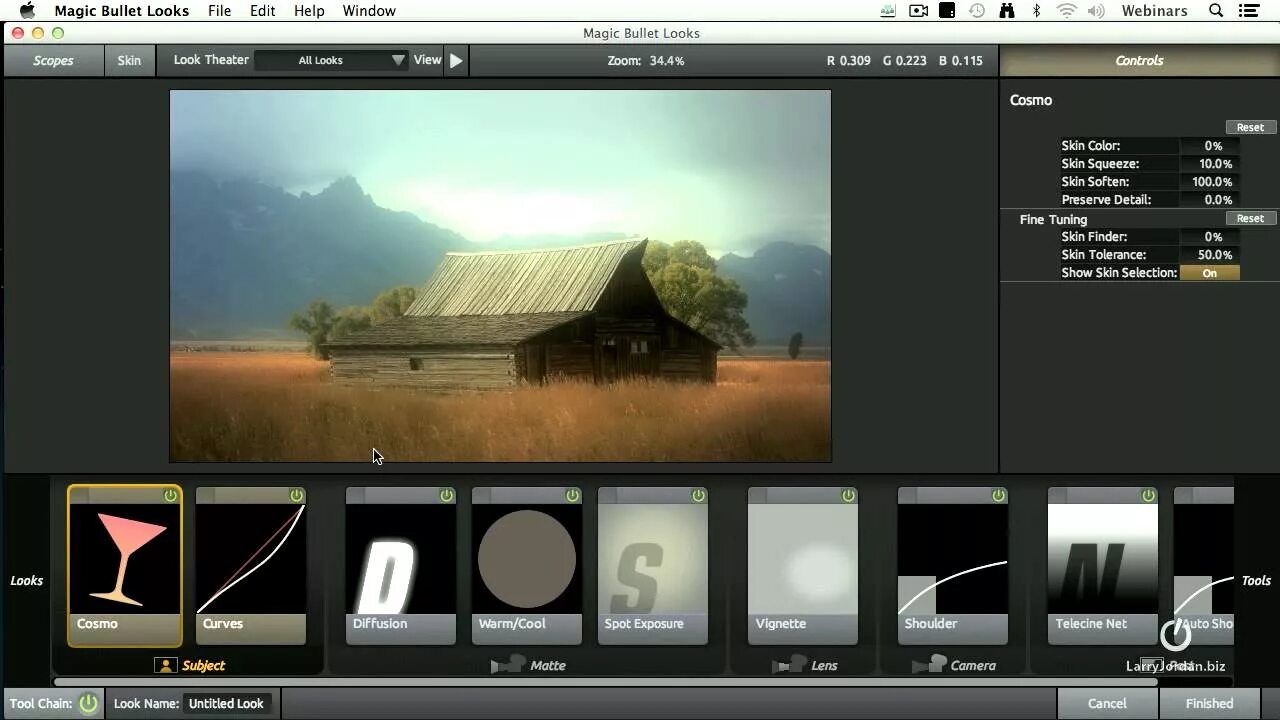This screenshot has width=1280, height=720.
Task: Select the Warm/Cool tool
Action: click(x=527, y=560)
